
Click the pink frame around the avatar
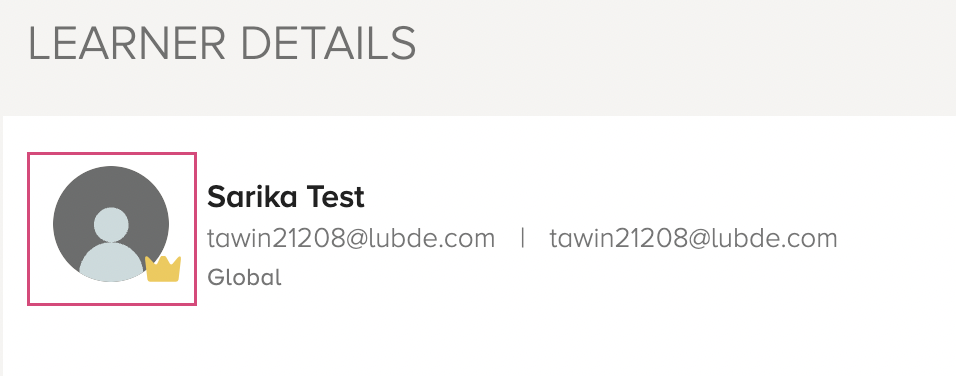tap(112, 229)
